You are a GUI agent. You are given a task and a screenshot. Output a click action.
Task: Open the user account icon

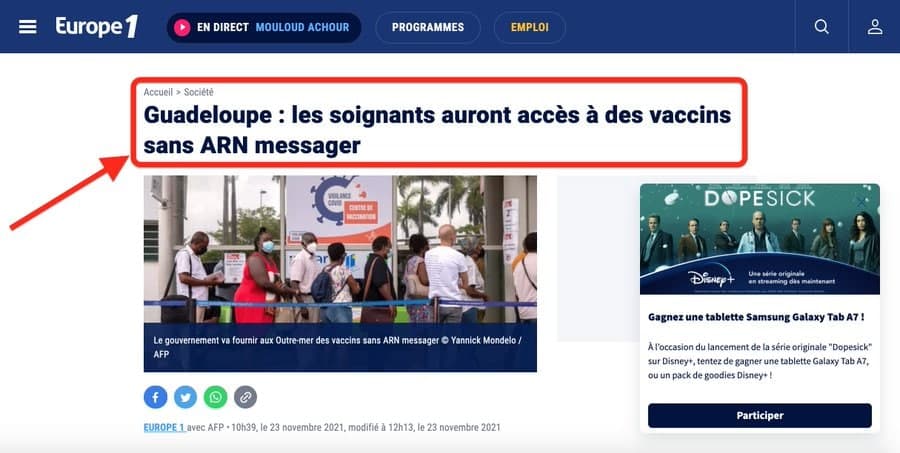[x=875, y=27]
